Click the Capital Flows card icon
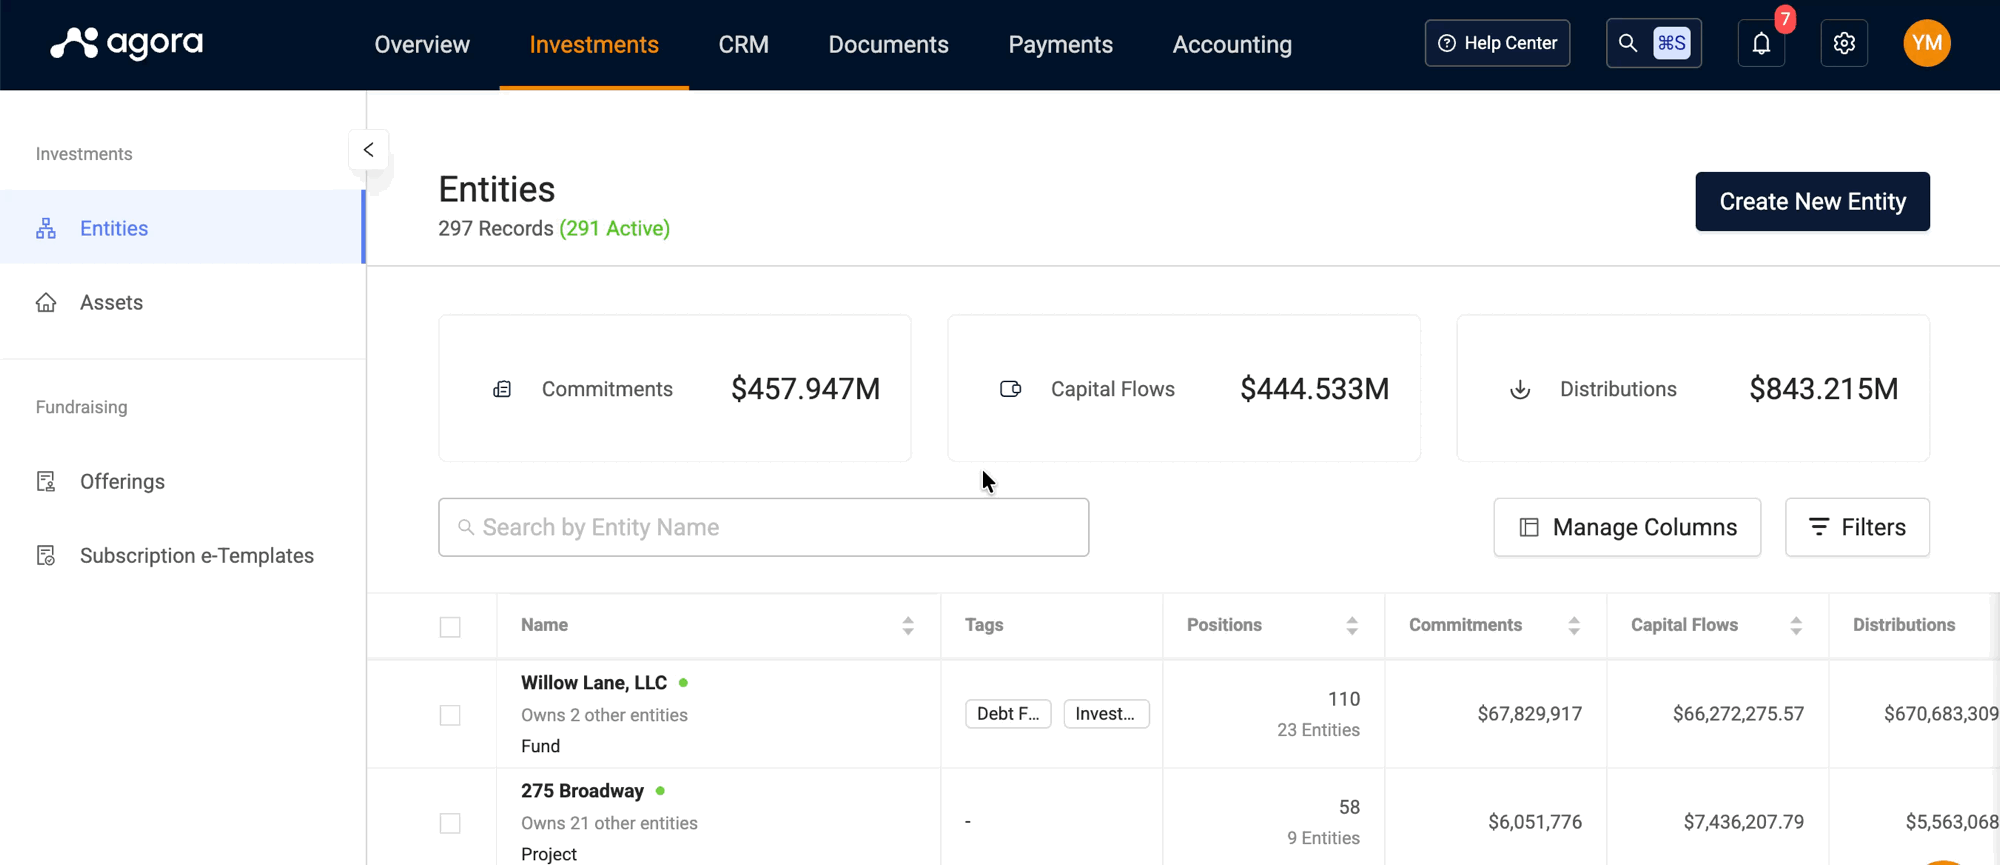Image resolution: width=2000 pixels, height=865 pixels. coord(1011,389)
